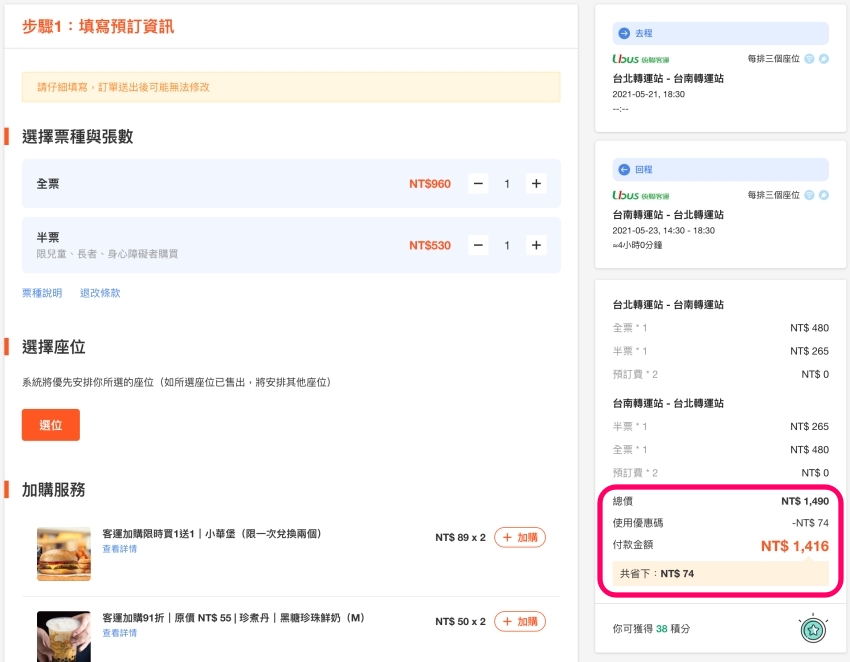850x662 pixels.
Task: View details 查看詳情 for milk tea add-on
Action: click(119, 633)
